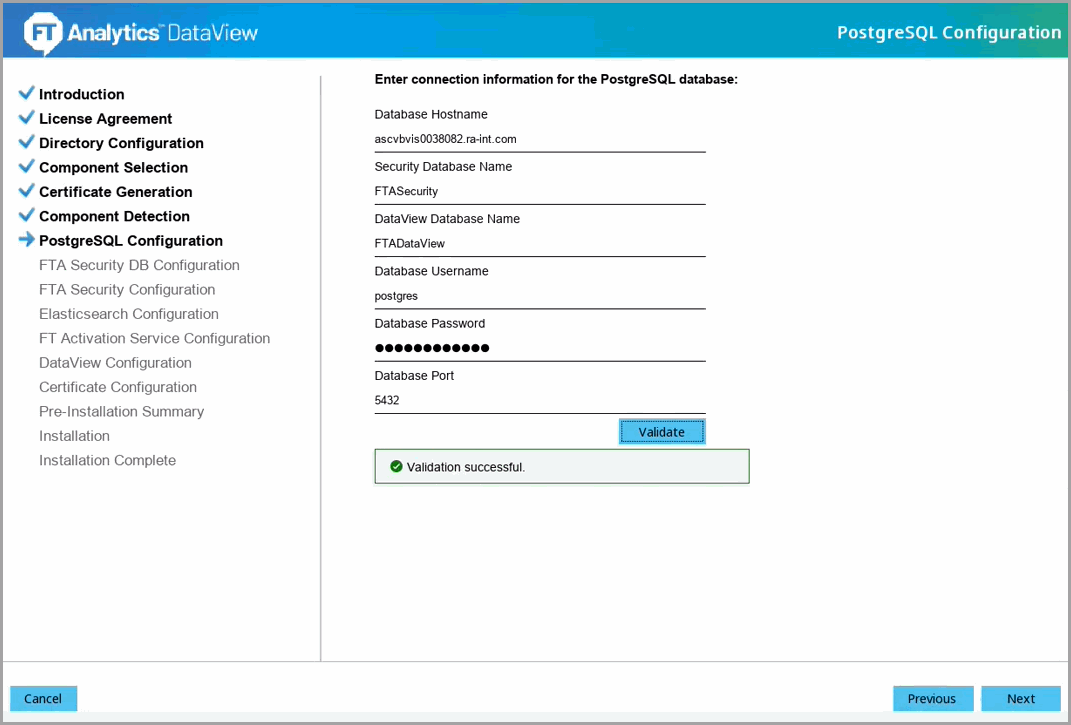
Task: Go back using the Previous button
Action: (x=932, y=699)
